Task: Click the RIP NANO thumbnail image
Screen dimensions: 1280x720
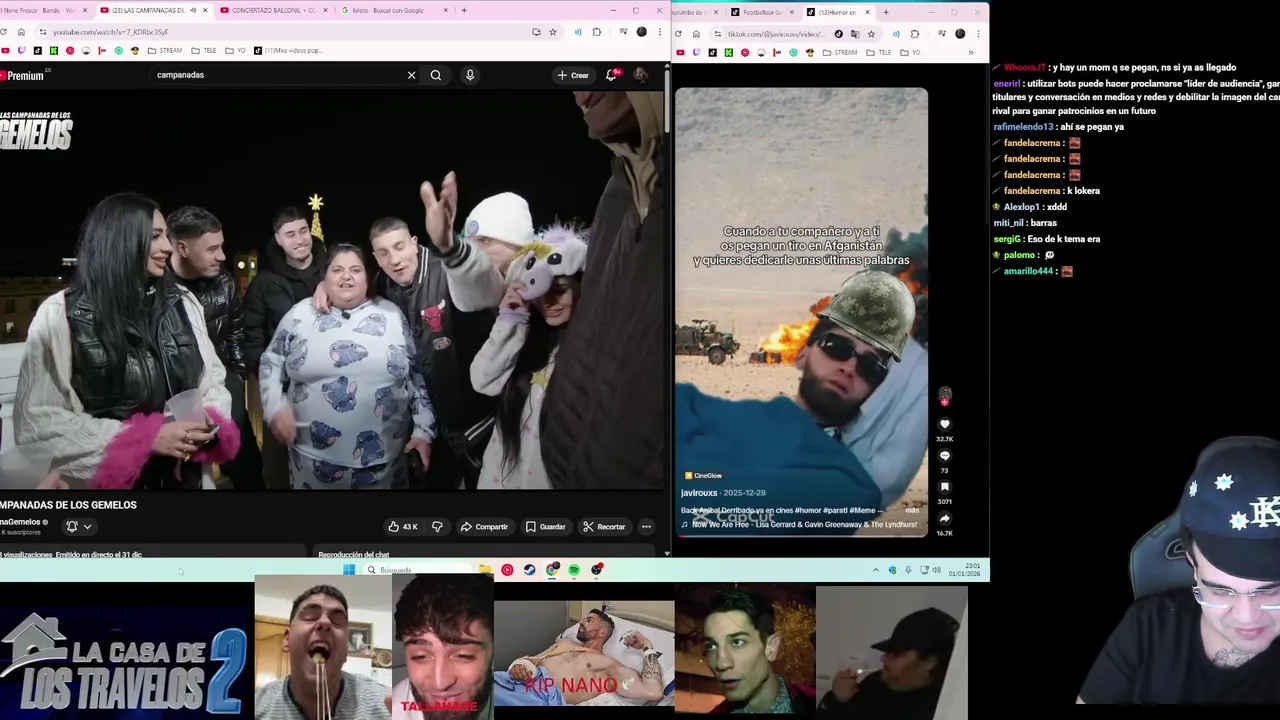Action: 584,653
